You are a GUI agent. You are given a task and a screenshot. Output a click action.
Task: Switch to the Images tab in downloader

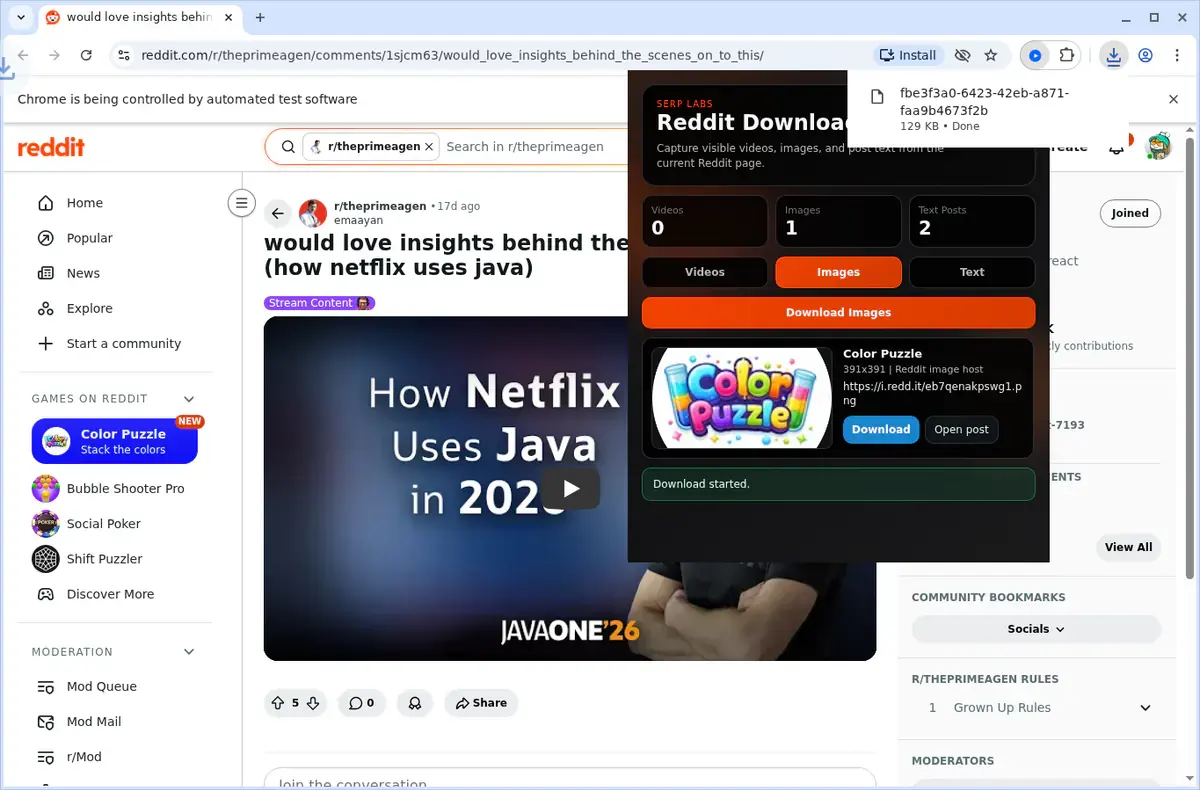click(x=838, y=272)
